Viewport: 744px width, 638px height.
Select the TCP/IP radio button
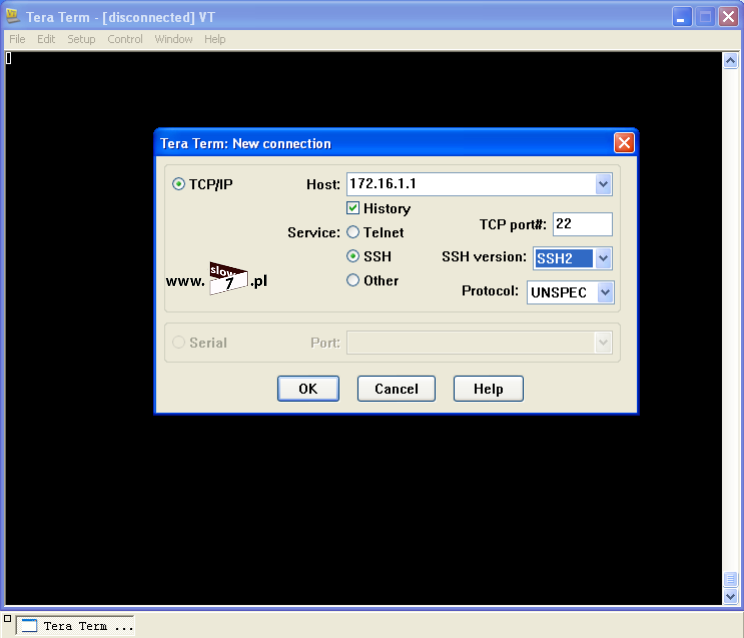[x=178, y=184]
